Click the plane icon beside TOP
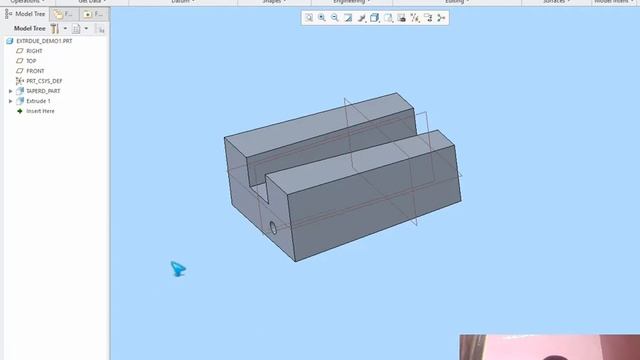The height and width of the screenshot is (360, 640). click(20, 61)
